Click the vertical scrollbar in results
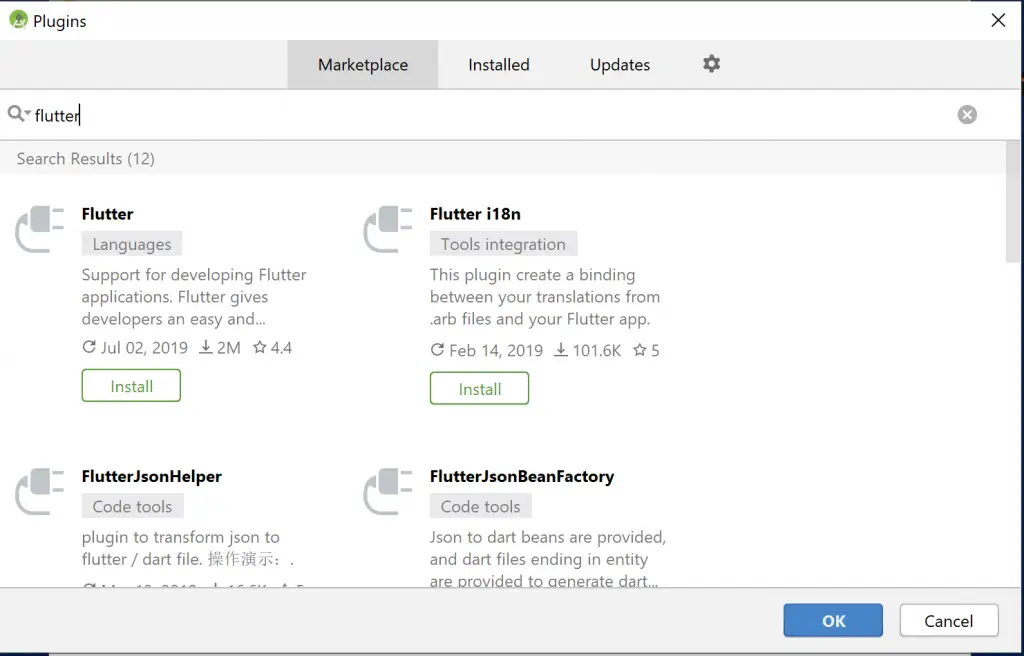The width and height of the screenshot is (1024, 656). coord(1013,202)
